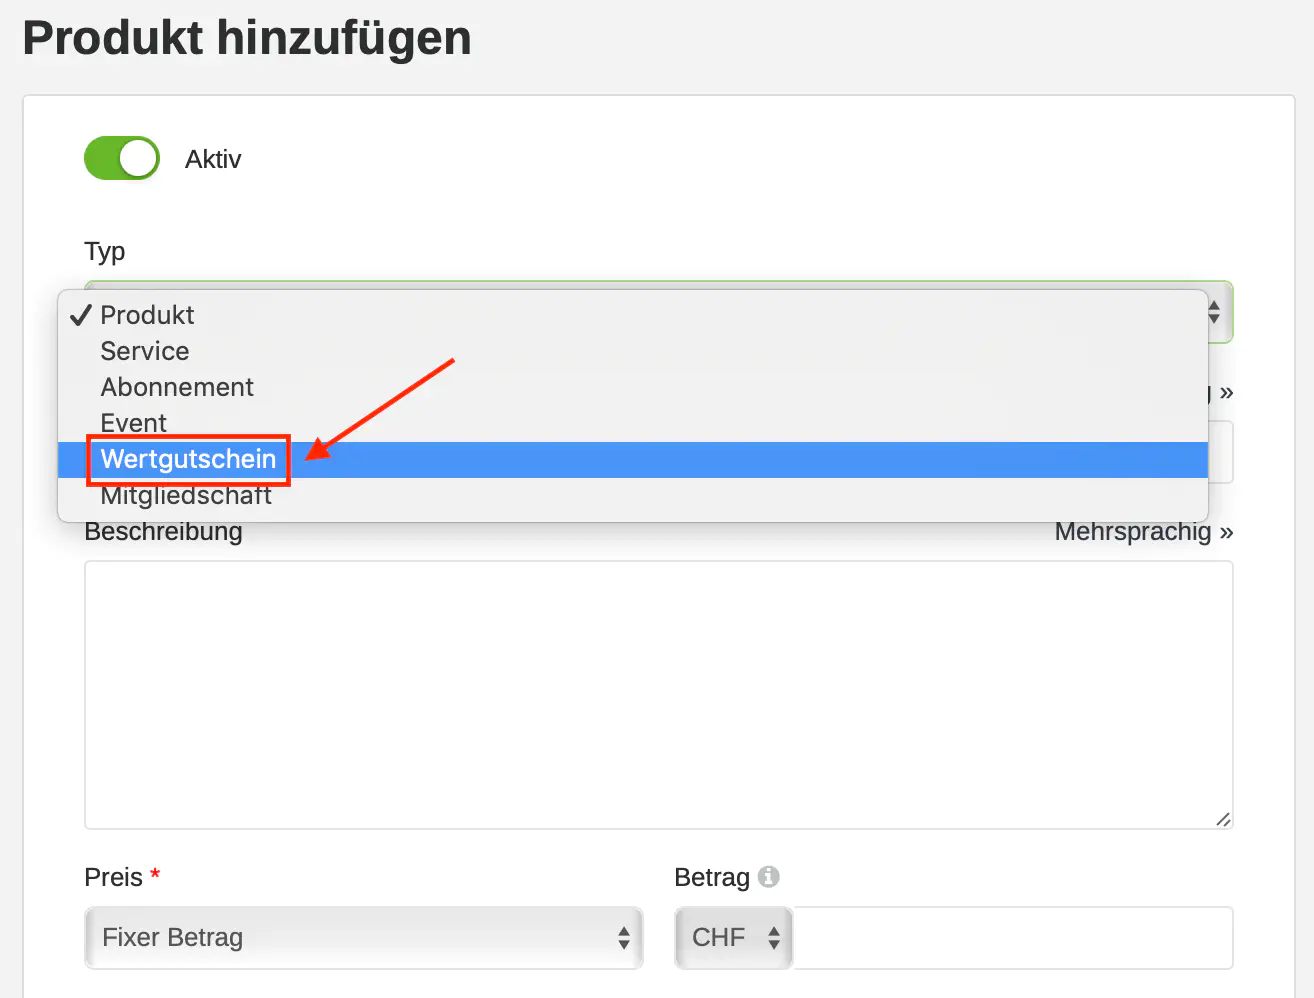Viewport: 1314px width, 998px height.
Task: Click the Typ dropdown arrows
Action: click(1214, 312)
